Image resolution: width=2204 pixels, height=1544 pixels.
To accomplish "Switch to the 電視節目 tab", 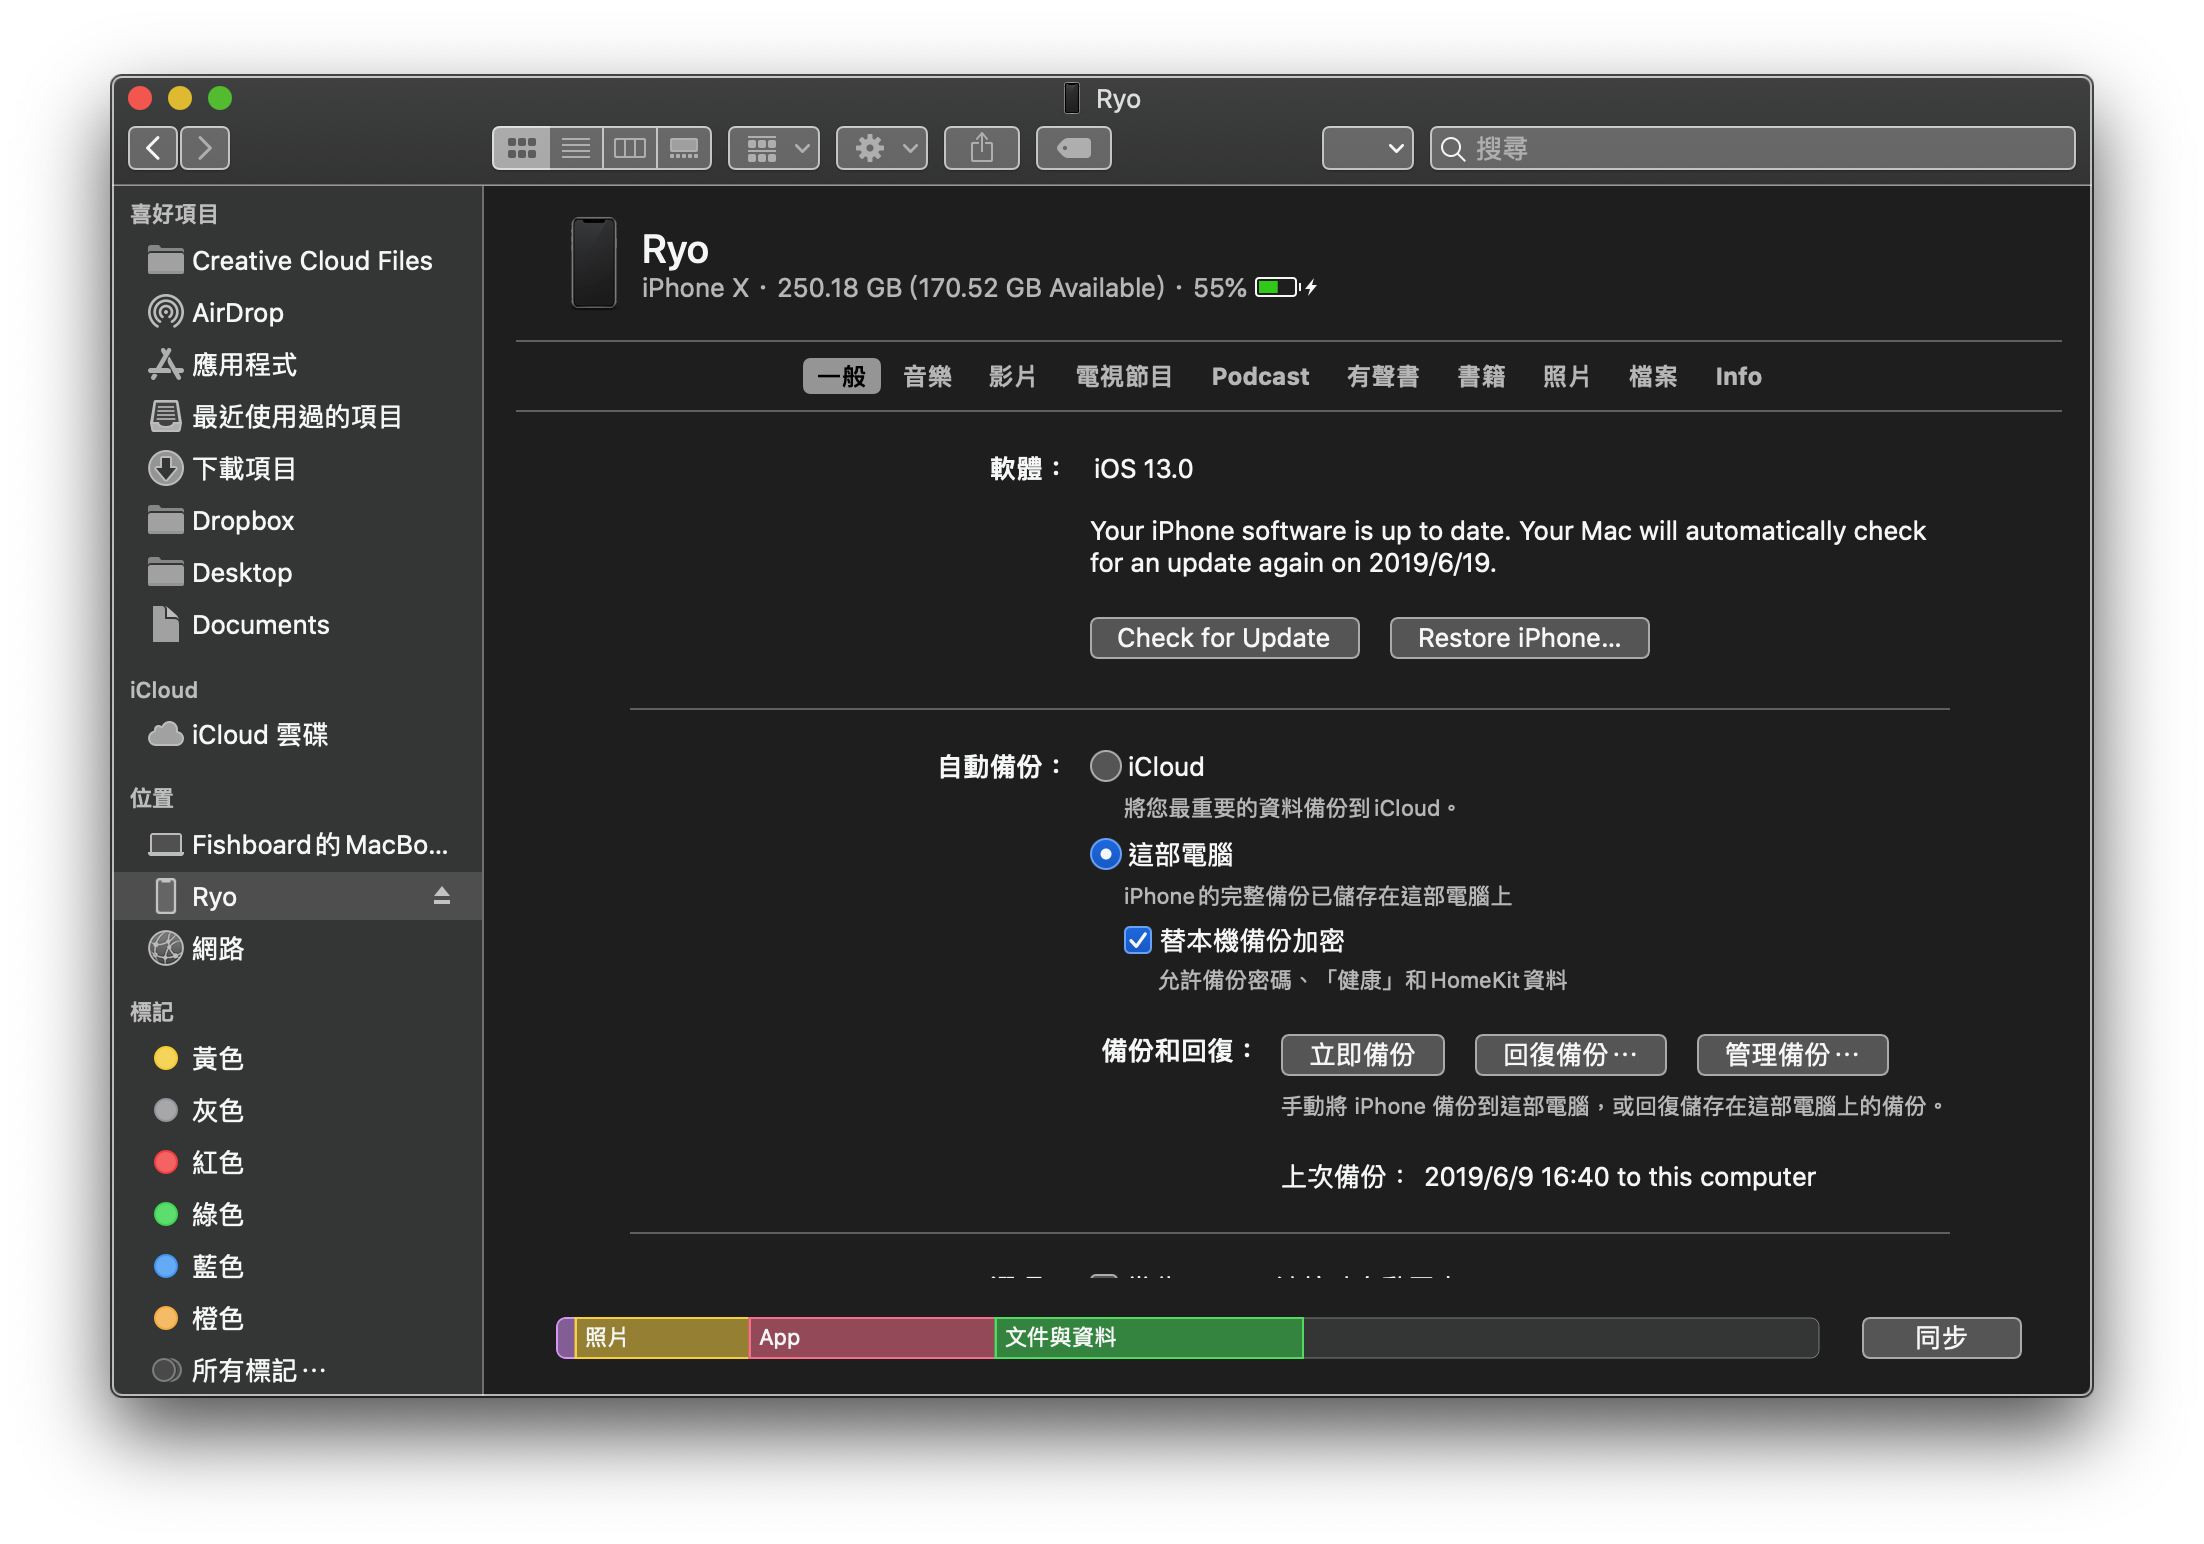I will pyautogui.click(x=1124, y=376).
